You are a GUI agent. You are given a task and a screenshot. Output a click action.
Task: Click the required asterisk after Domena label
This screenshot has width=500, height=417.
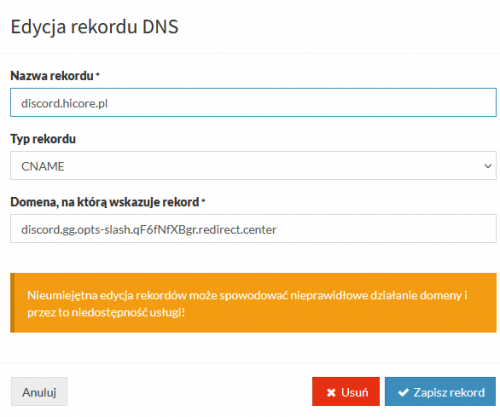203,200
